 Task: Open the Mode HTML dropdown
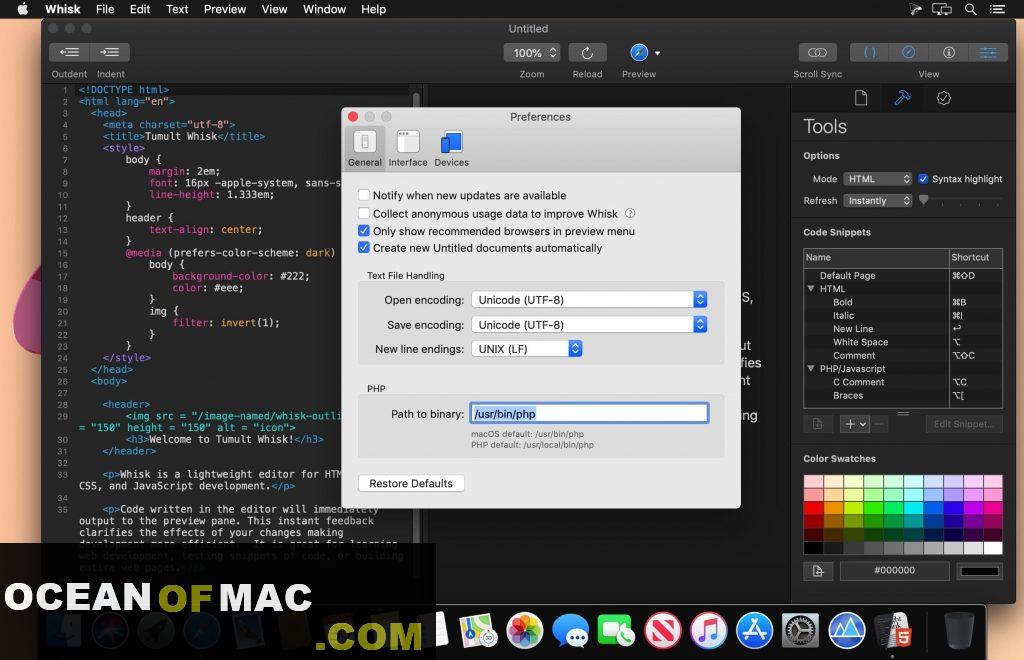click(x=877, y=179)
